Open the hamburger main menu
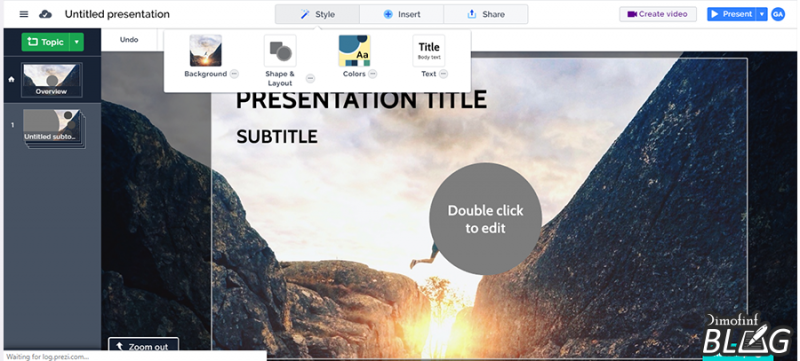 pyautogui.click(x=23, y=14)
